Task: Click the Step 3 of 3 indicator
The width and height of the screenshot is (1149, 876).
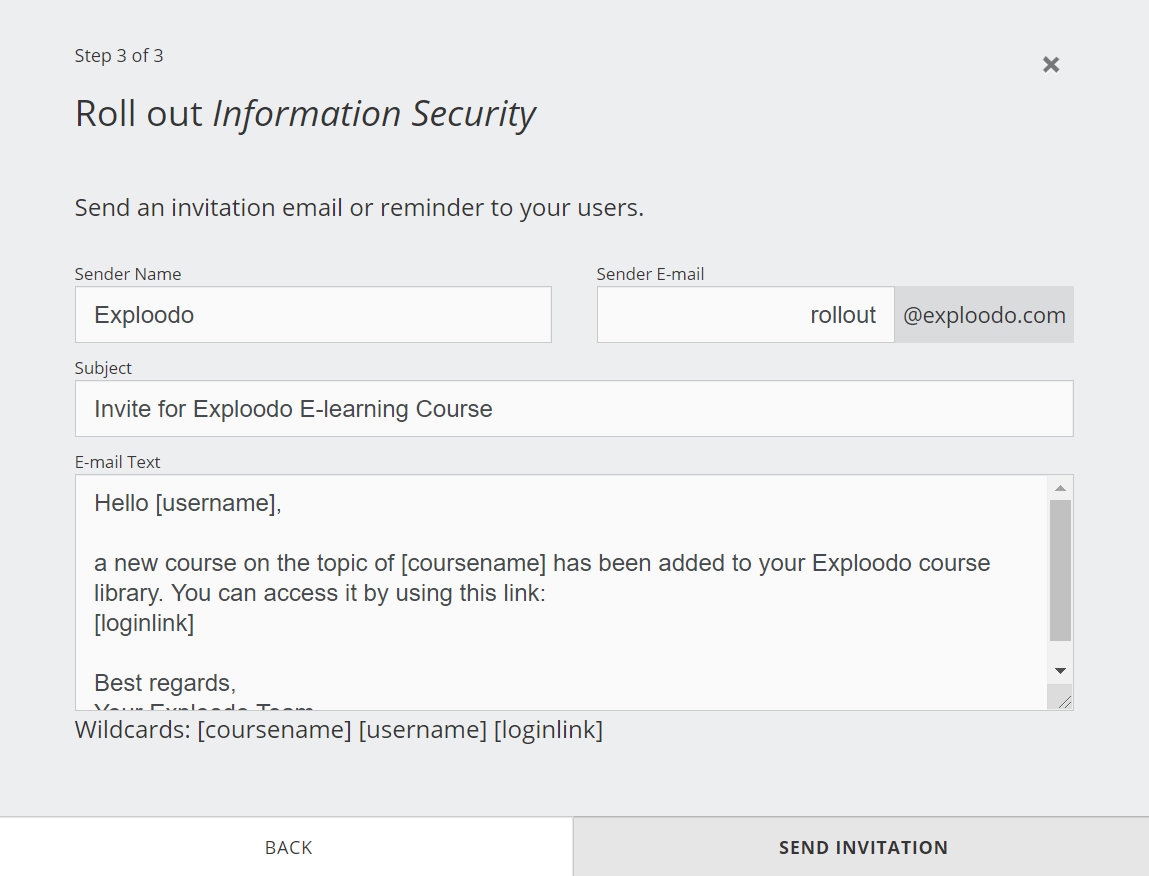Action: pyautogui.click(x=119, y=56)
